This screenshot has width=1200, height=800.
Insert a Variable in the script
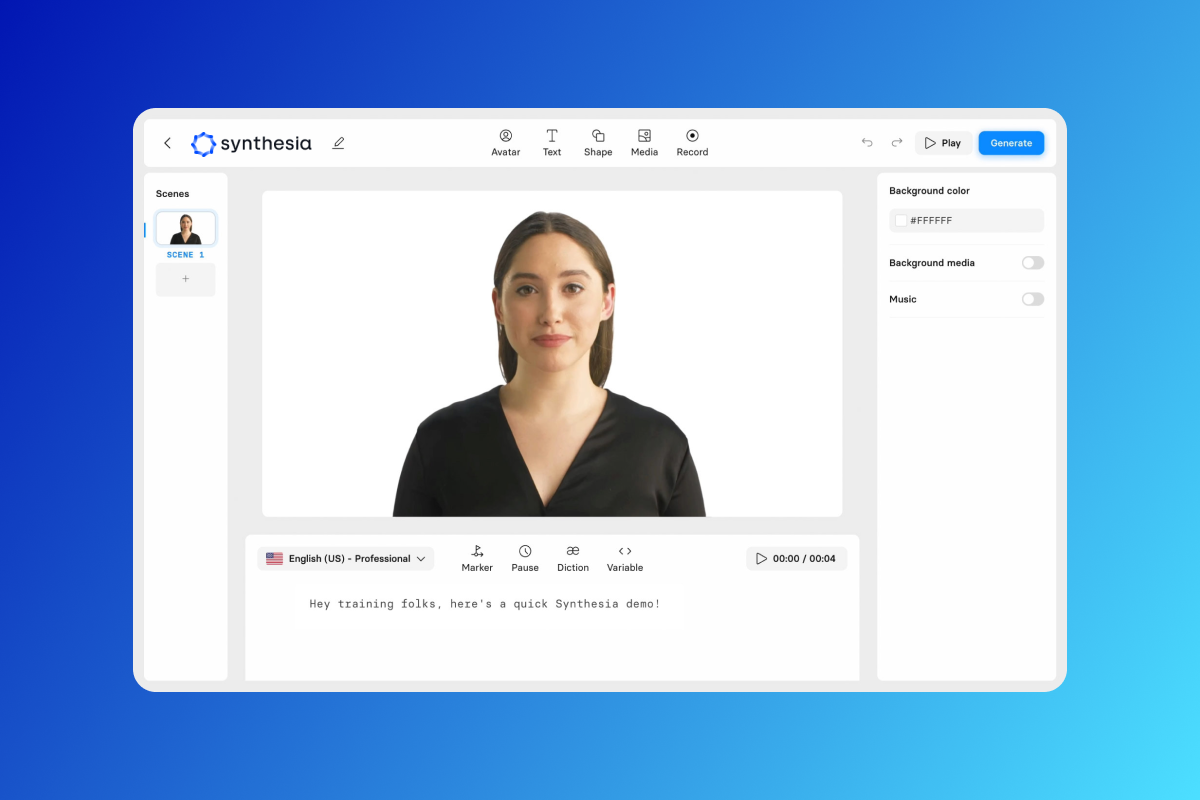coord(625,558)
